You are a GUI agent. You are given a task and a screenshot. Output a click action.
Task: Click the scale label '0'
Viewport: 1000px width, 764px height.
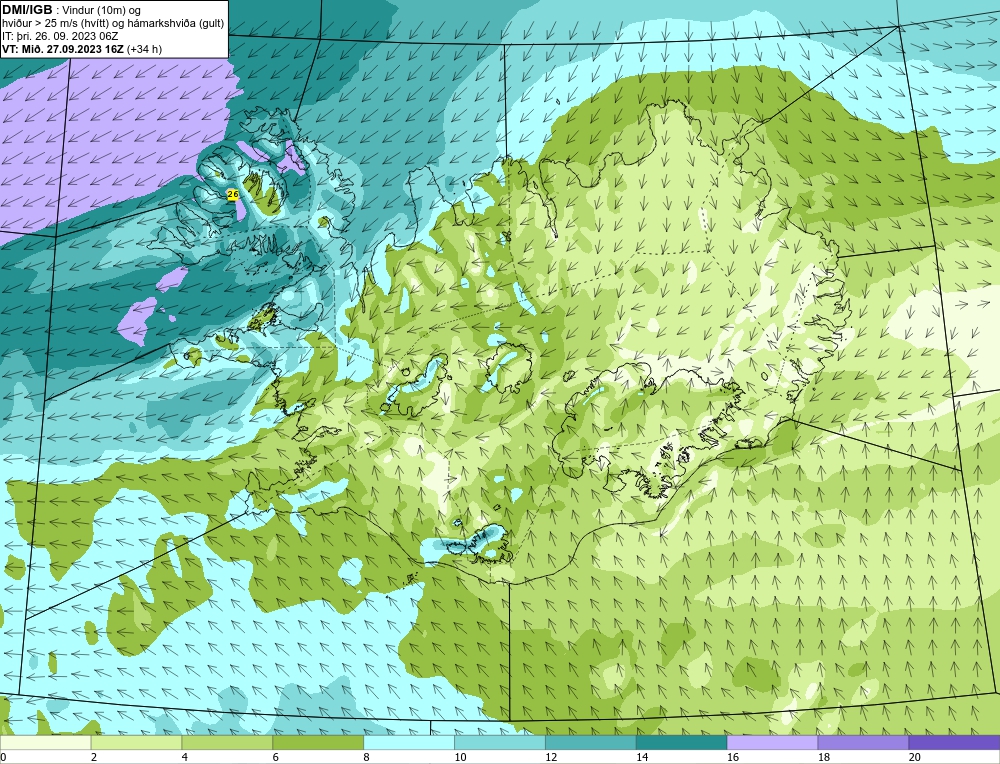coord(3,758)
